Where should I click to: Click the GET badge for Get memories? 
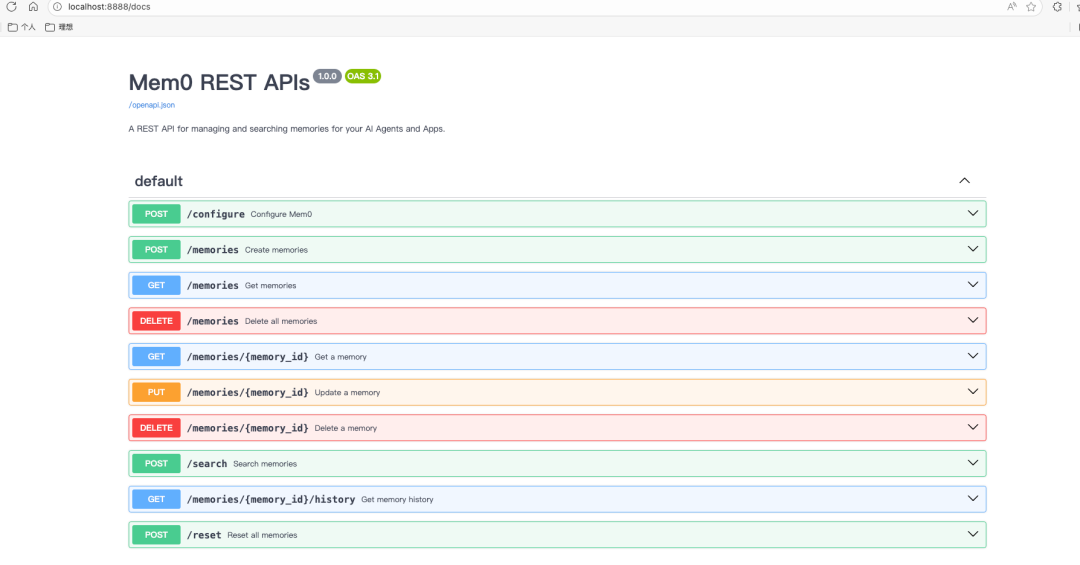(156, 285)
